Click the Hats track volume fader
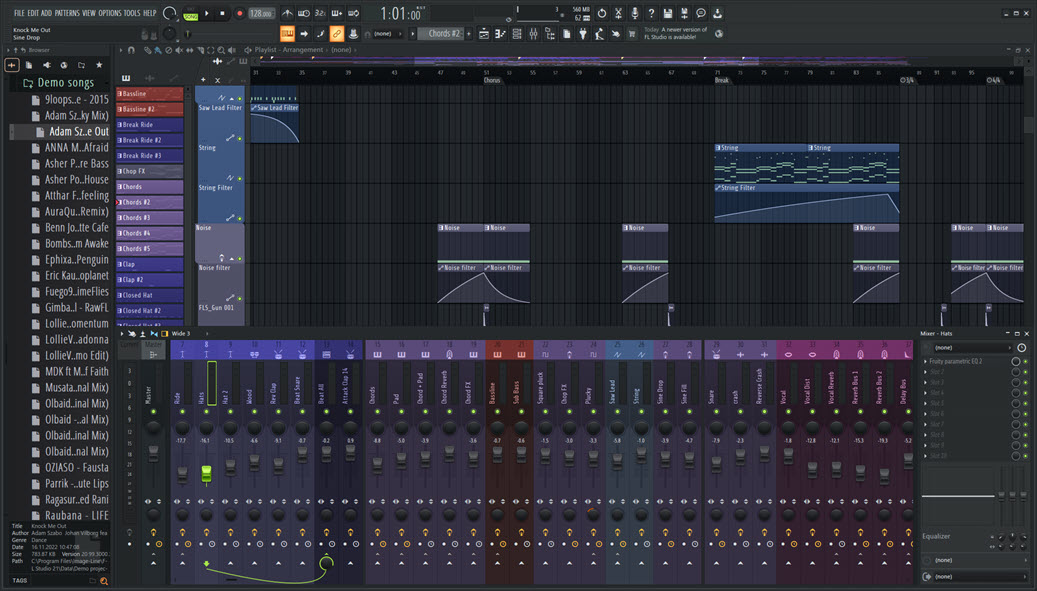1037x591 pixels. (206, 473)
